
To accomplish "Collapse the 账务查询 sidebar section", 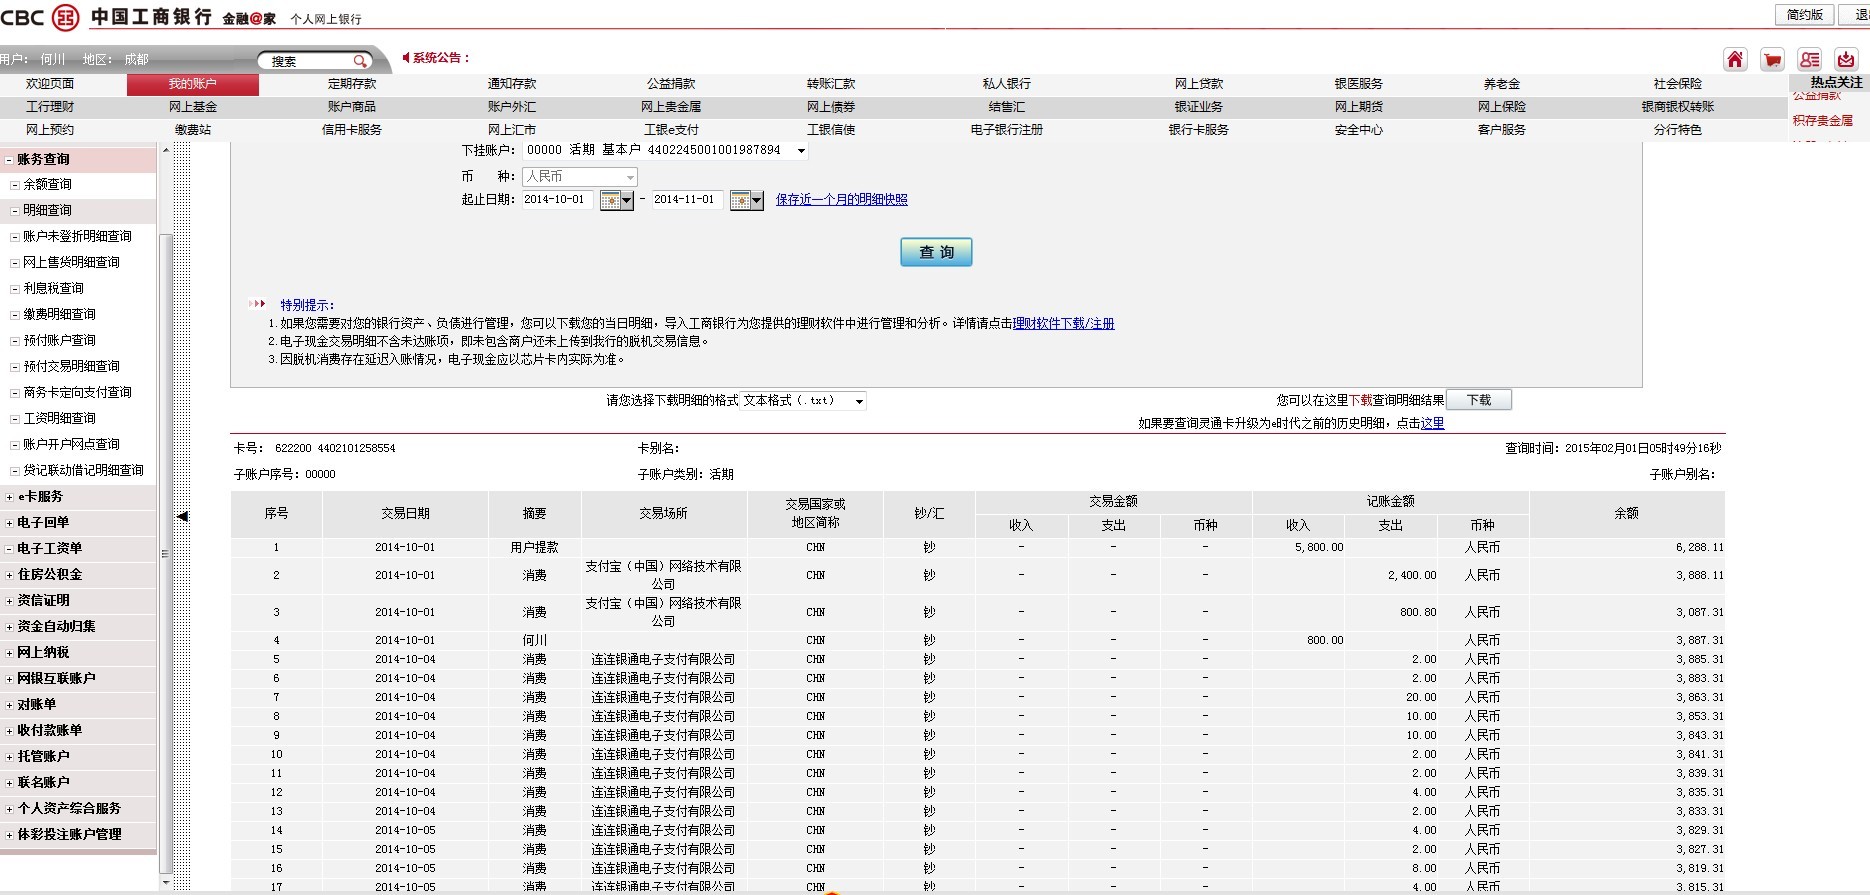I will (x=10, y=160).
